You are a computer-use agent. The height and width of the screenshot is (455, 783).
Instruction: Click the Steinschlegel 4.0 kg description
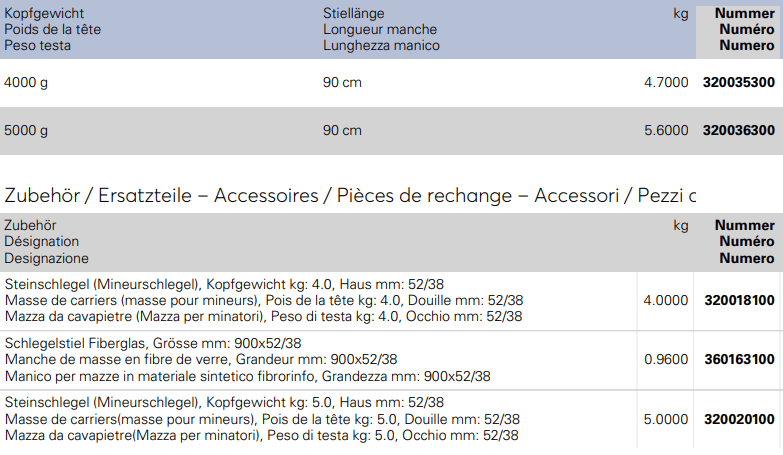pyautogui.click(x=264, y=300)
